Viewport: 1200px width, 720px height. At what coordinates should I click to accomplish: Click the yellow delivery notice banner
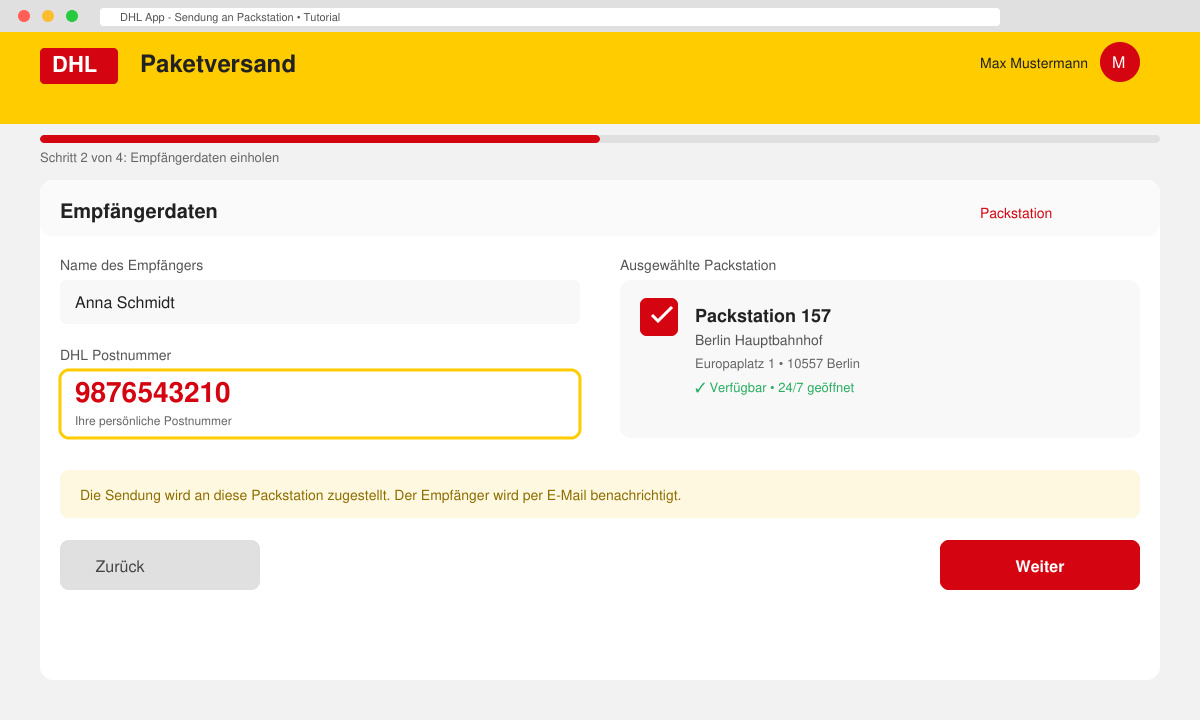click(x=600, y=494)
